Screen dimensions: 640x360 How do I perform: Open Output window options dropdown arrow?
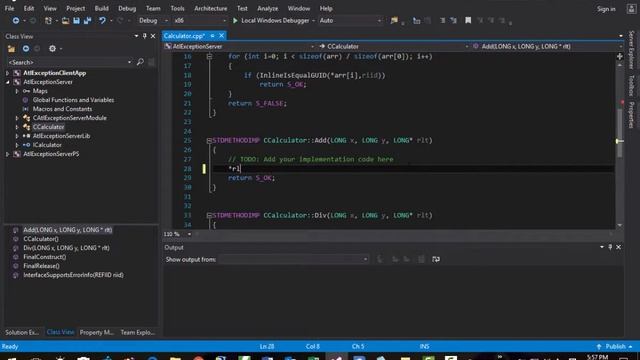[602, 247]
